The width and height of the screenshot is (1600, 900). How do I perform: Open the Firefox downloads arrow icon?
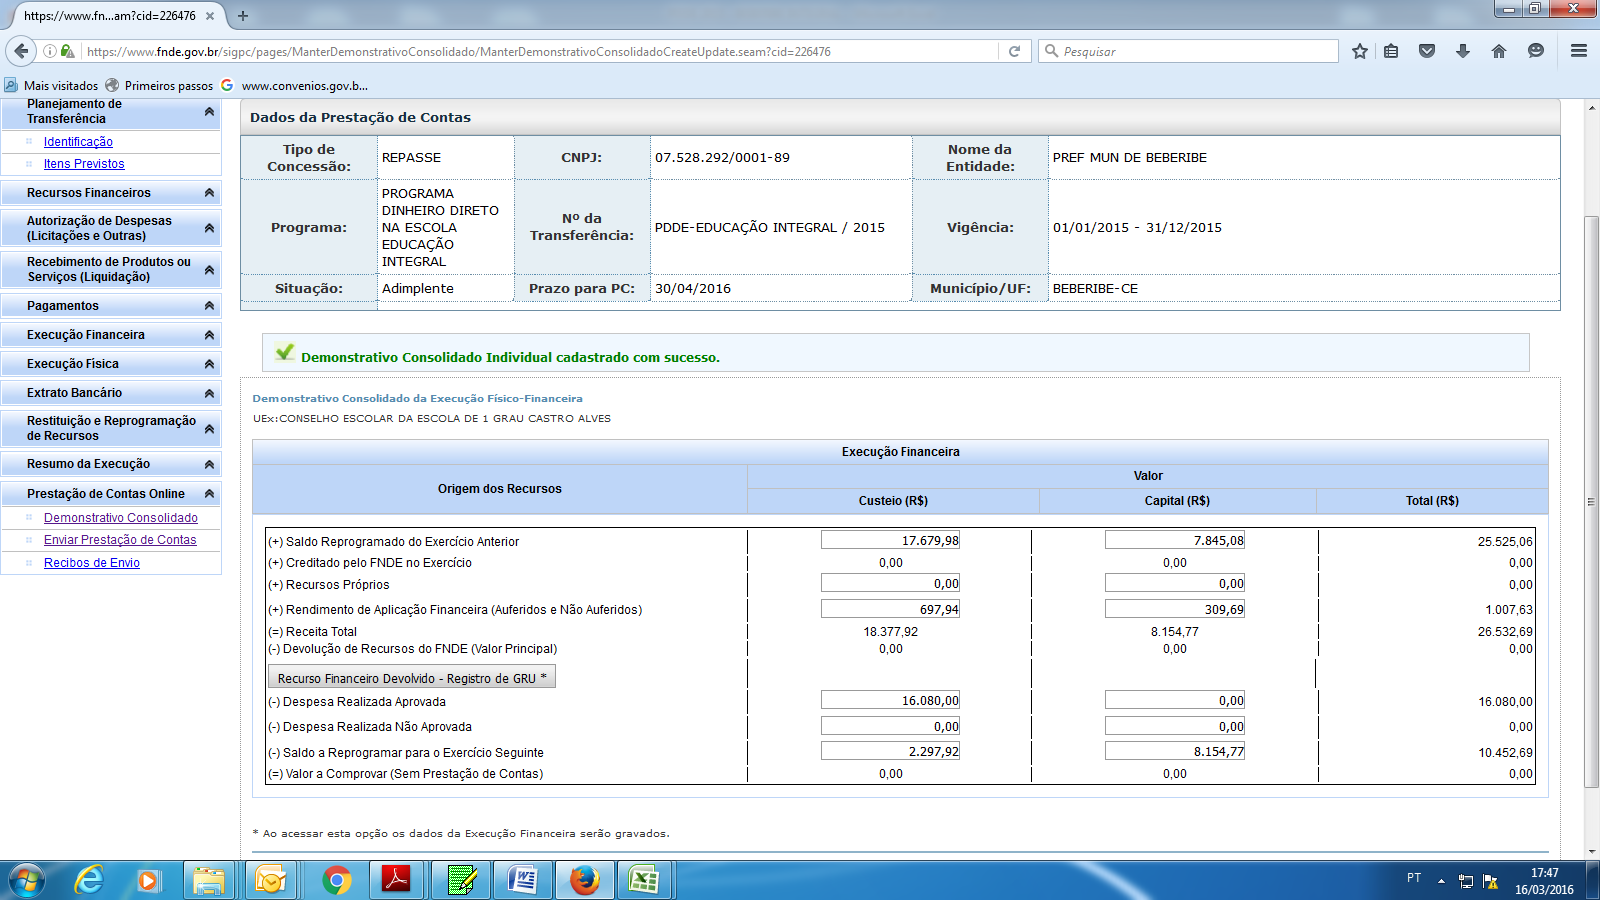click(x=1462, y=51)
